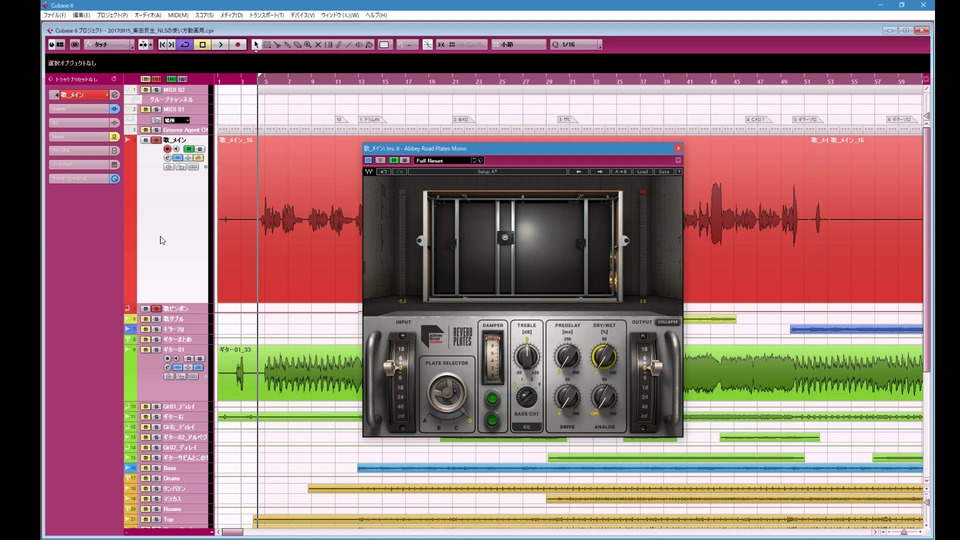This screenshot has width=960, height=540.
Task: Open the grid type dropdown
Action: tap(518, 45)
